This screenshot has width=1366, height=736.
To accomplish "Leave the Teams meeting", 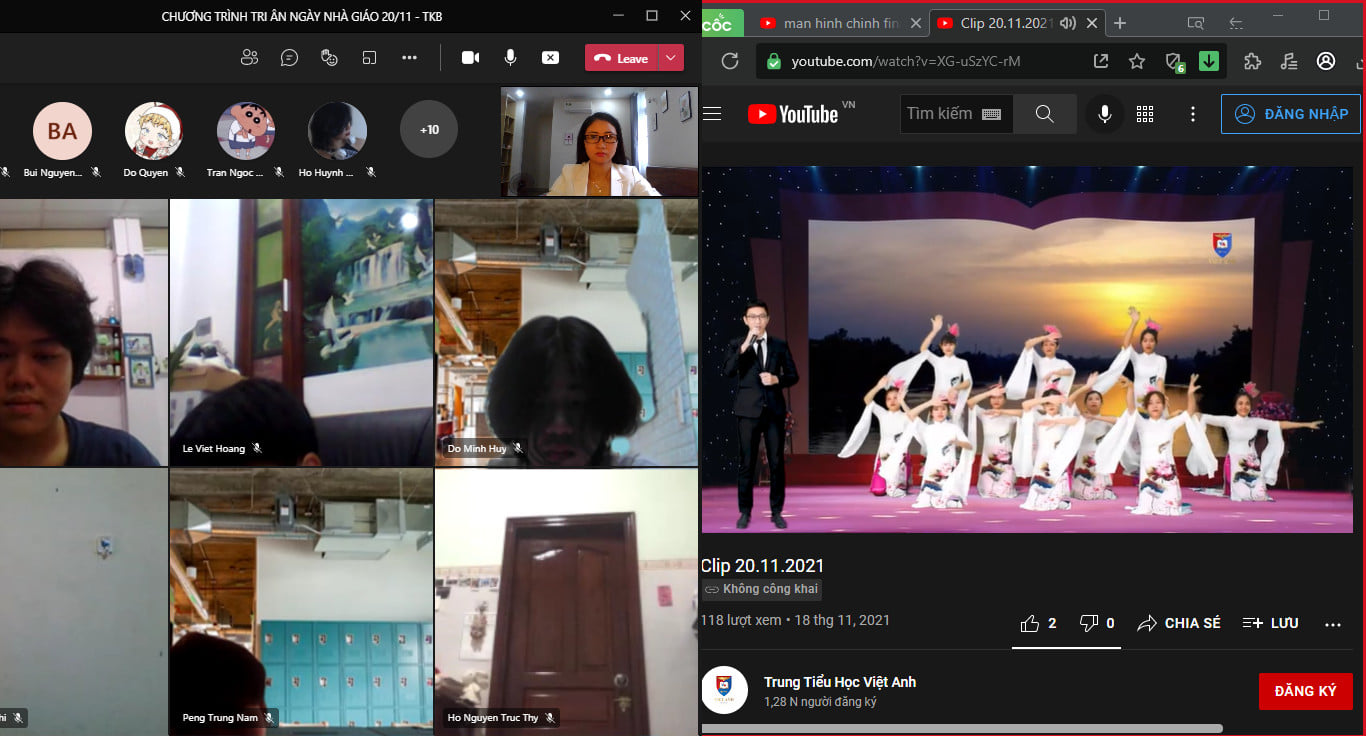I will pyautogui.click(x=621, y=58).
